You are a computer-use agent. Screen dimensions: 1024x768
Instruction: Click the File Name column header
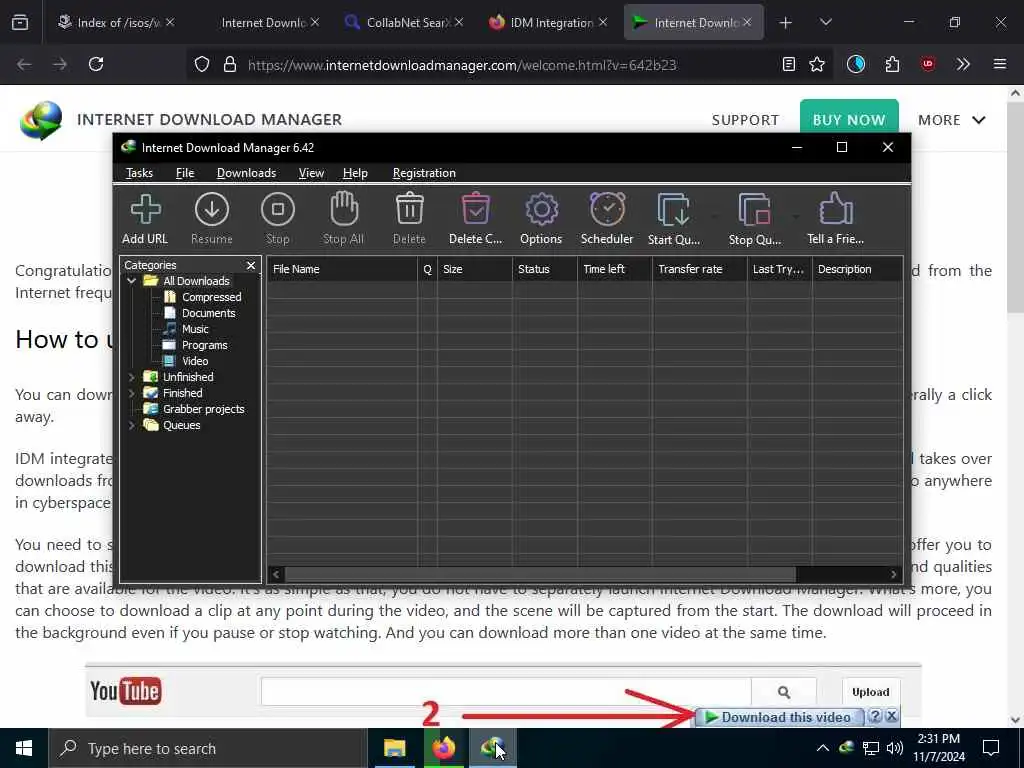(x=342, y=269)
